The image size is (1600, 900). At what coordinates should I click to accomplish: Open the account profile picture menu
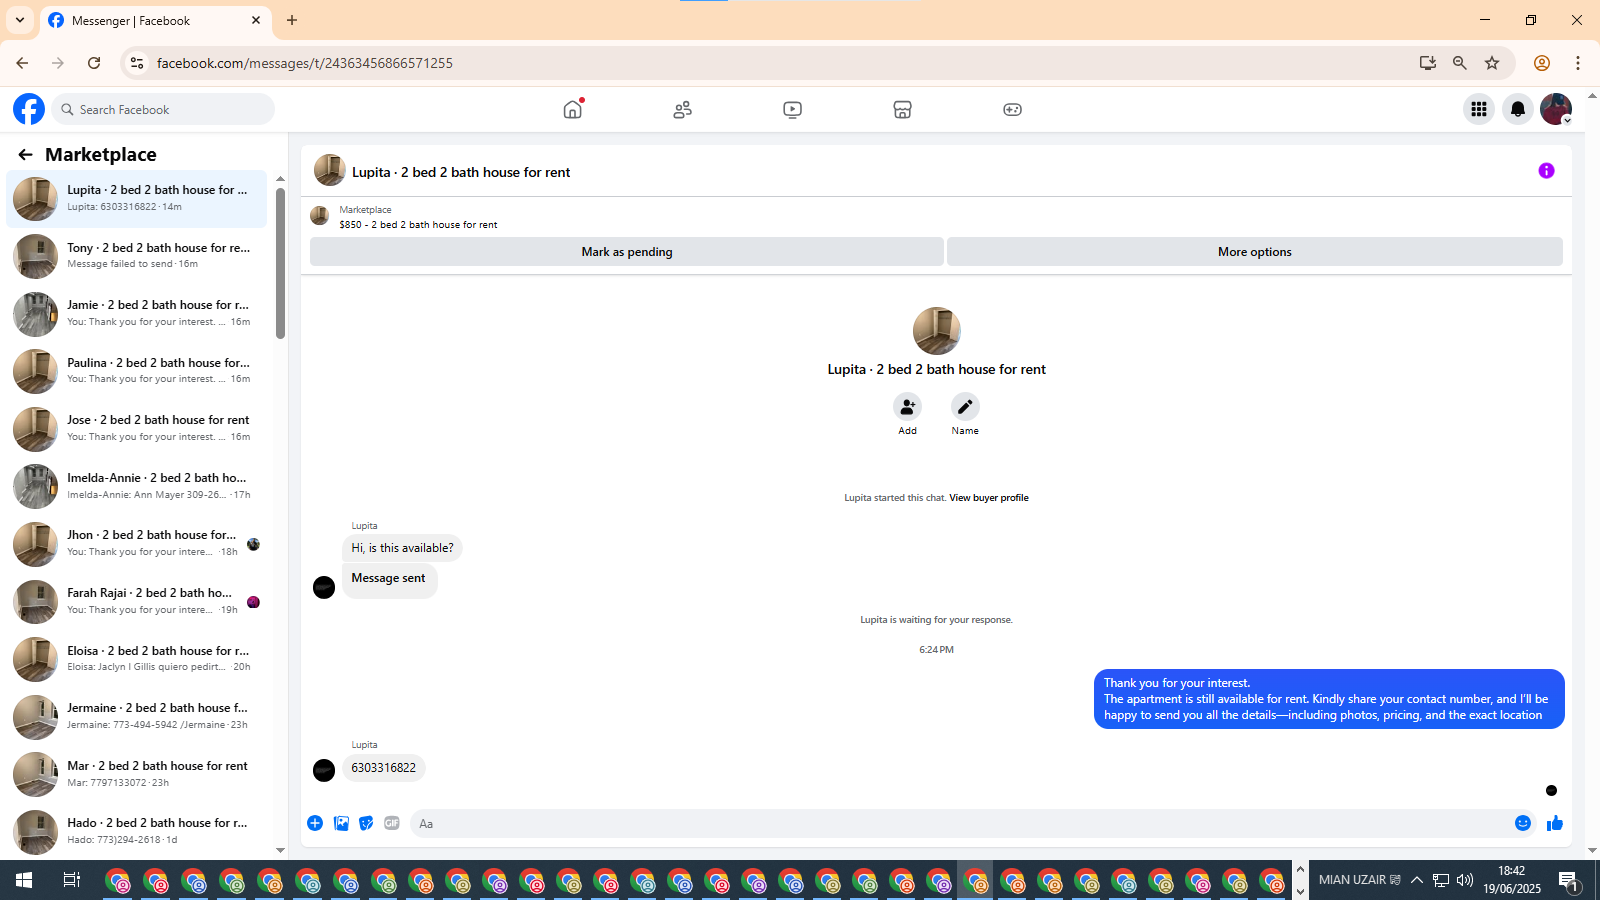[1556, 109]
